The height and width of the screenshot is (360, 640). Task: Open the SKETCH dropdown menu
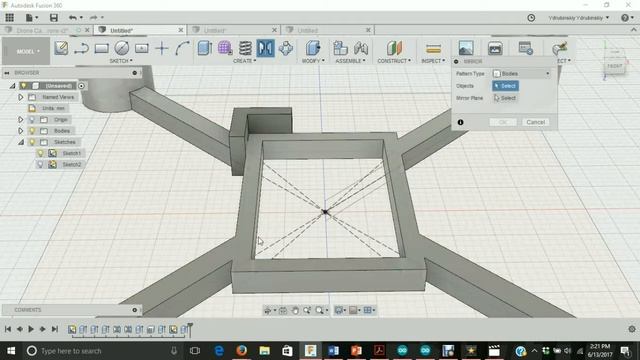tap(121, 61)
